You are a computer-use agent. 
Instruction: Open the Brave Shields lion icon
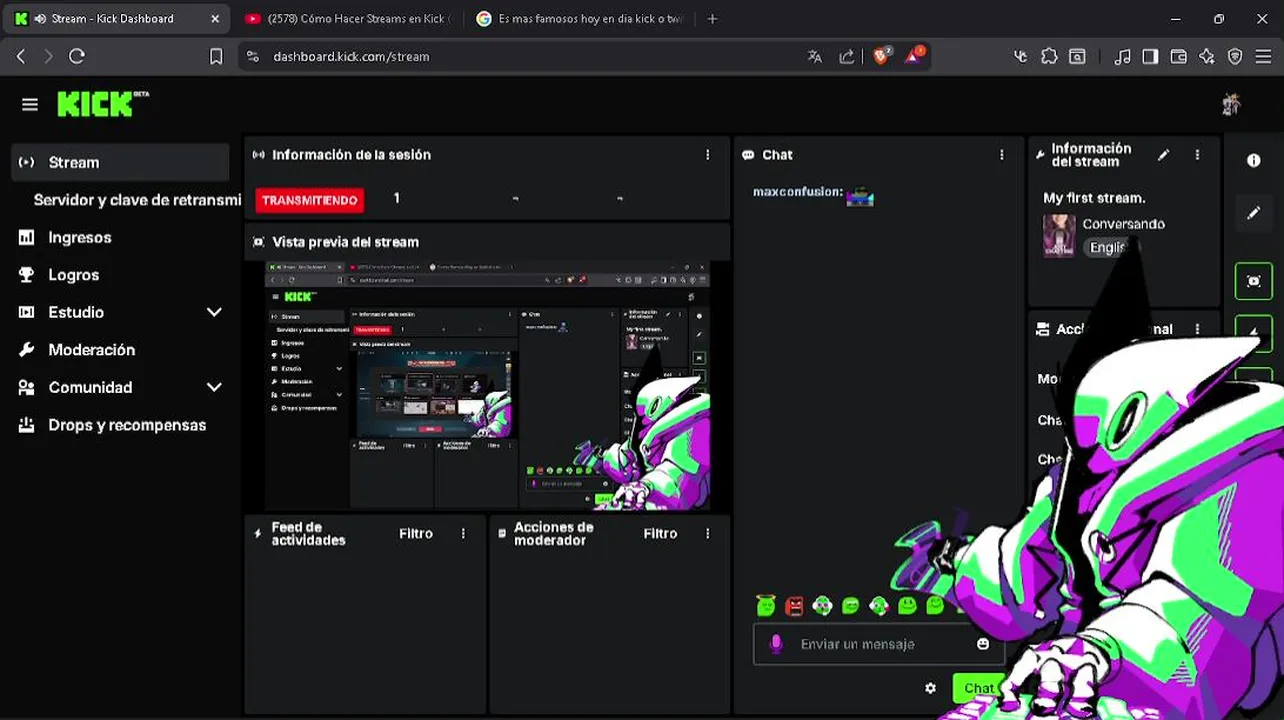881,56
